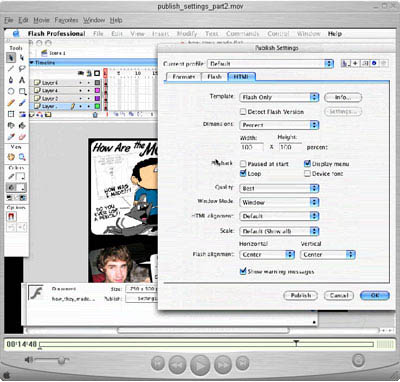Image resolution: width=400 pixels, height=382 pixels.
Task: Click the Flash document icon in Properties
Action: coord(36,293)
